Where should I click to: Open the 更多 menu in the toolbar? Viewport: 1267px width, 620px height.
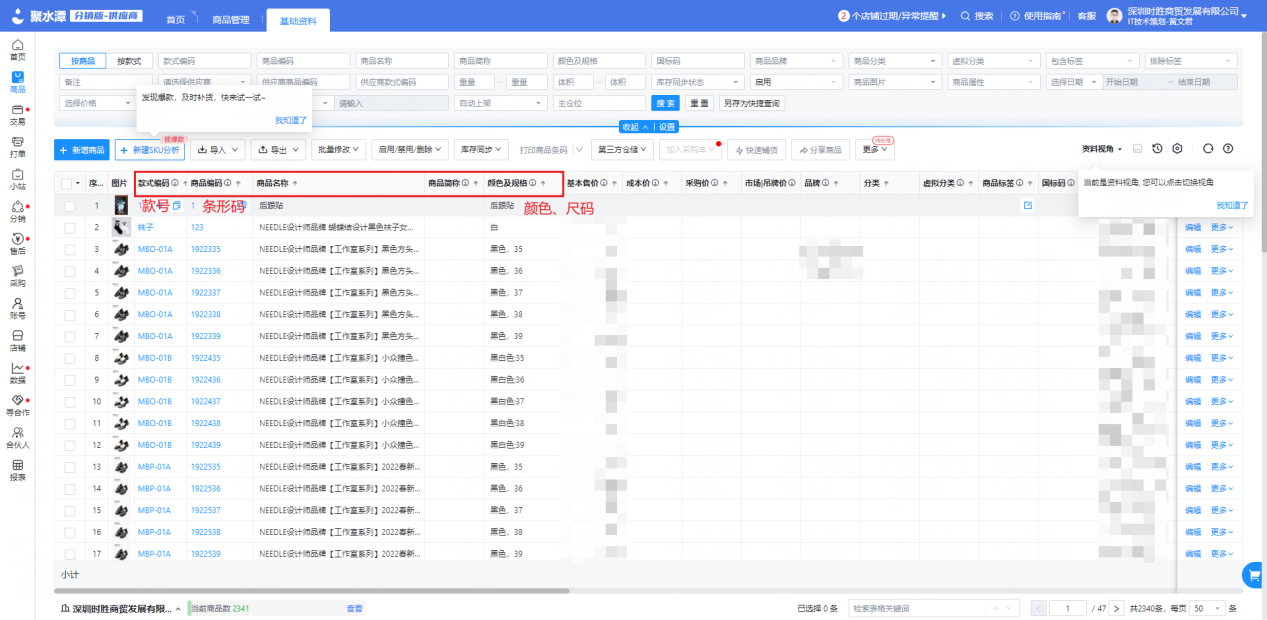875,149
